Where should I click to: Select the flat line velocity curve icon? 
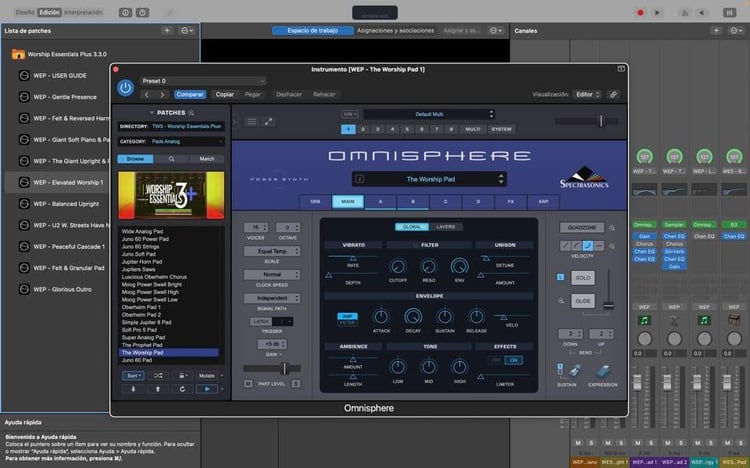[x=599, y=246]
